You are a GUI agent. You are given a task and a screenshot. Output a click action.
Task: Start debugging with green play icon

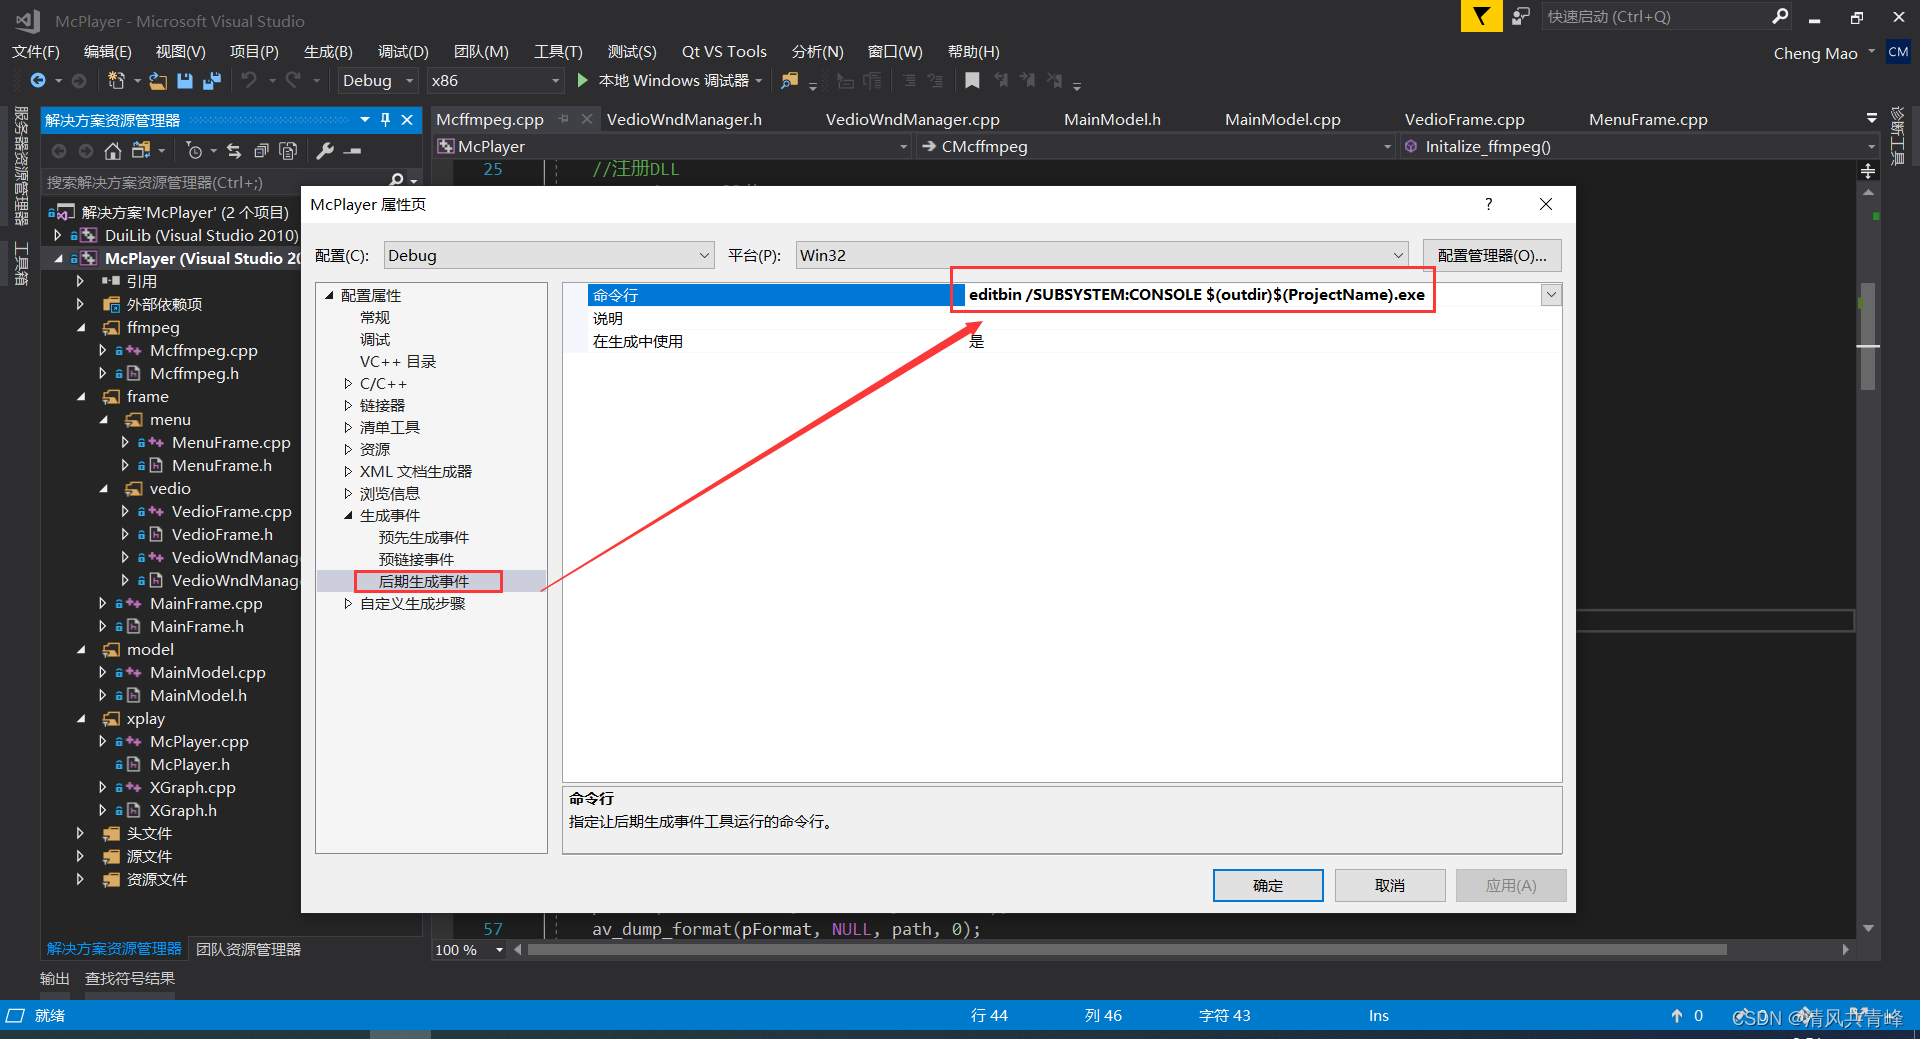pyautogui.click(x=583, y=80)
